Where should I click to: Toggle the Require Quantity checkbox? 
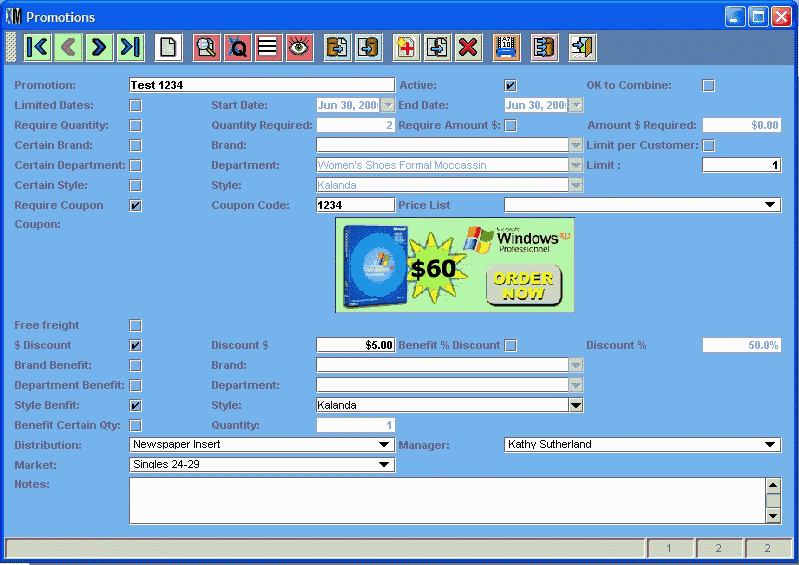[136, 125]
